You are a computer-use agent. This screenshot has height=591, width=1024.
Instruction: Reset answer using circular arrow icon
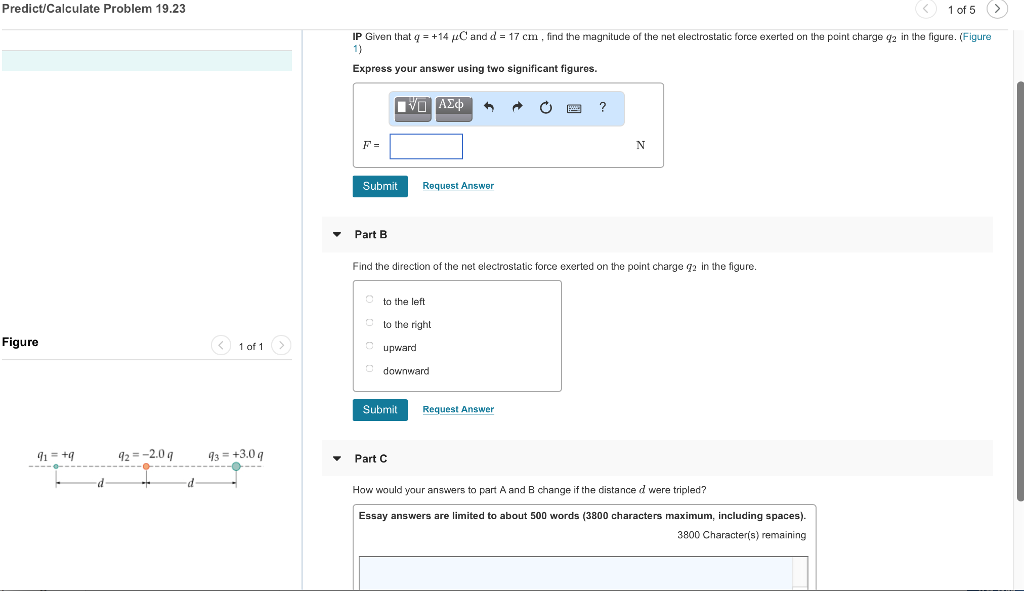tap(545, 108)
